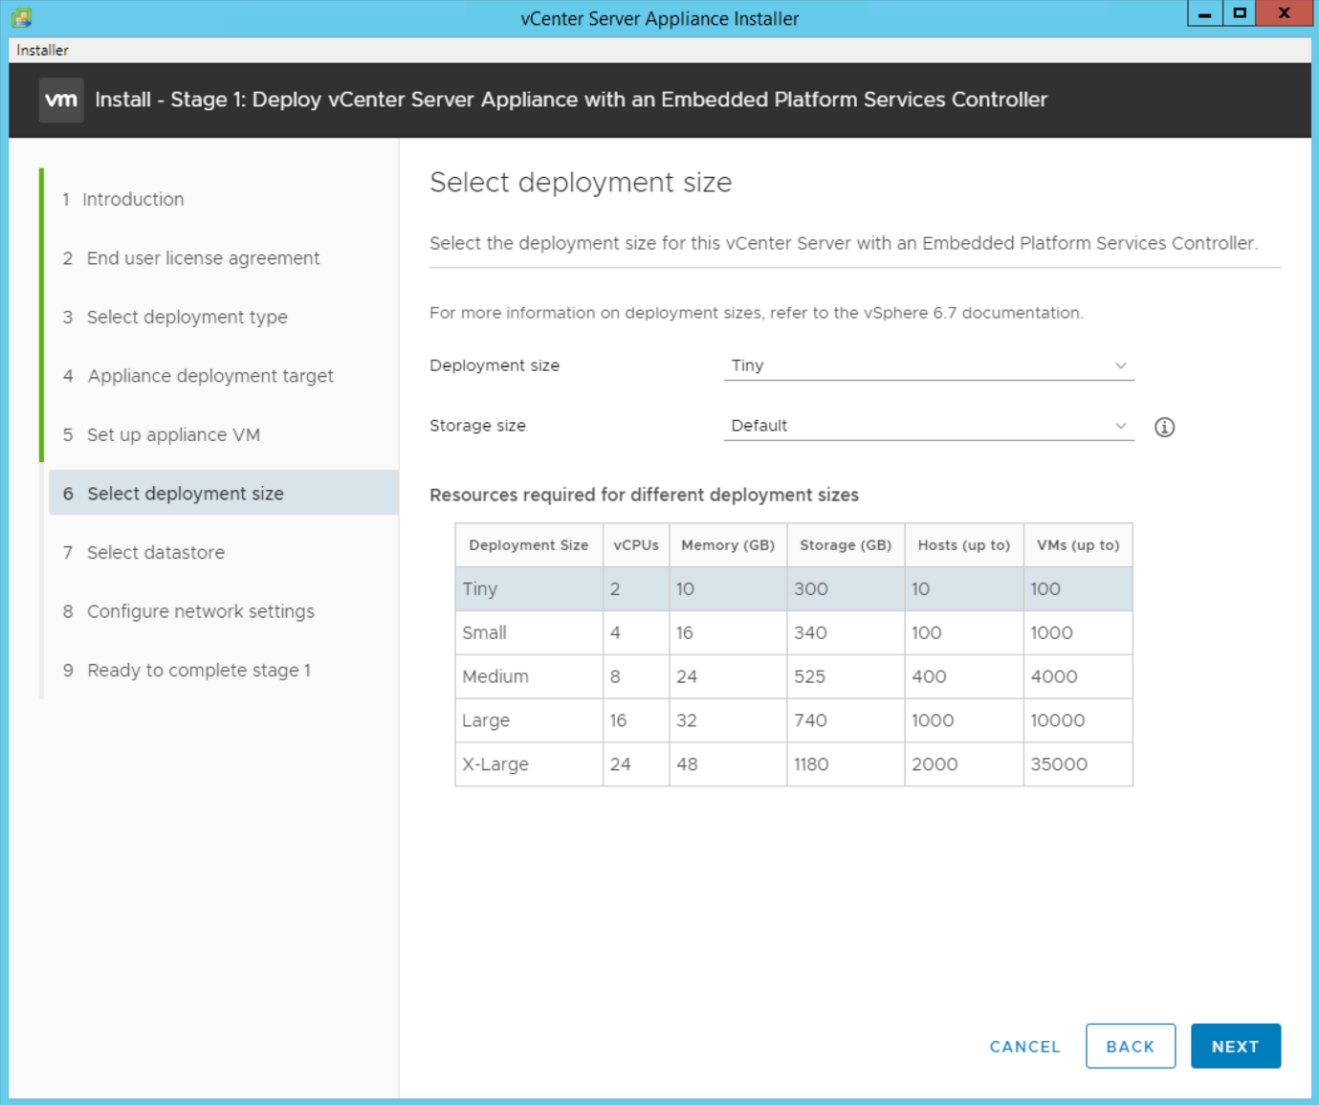The width and height of the screenshot is (1319, 1105).
Task: Click the installer app icon in title bar
Action: [21, 17]
